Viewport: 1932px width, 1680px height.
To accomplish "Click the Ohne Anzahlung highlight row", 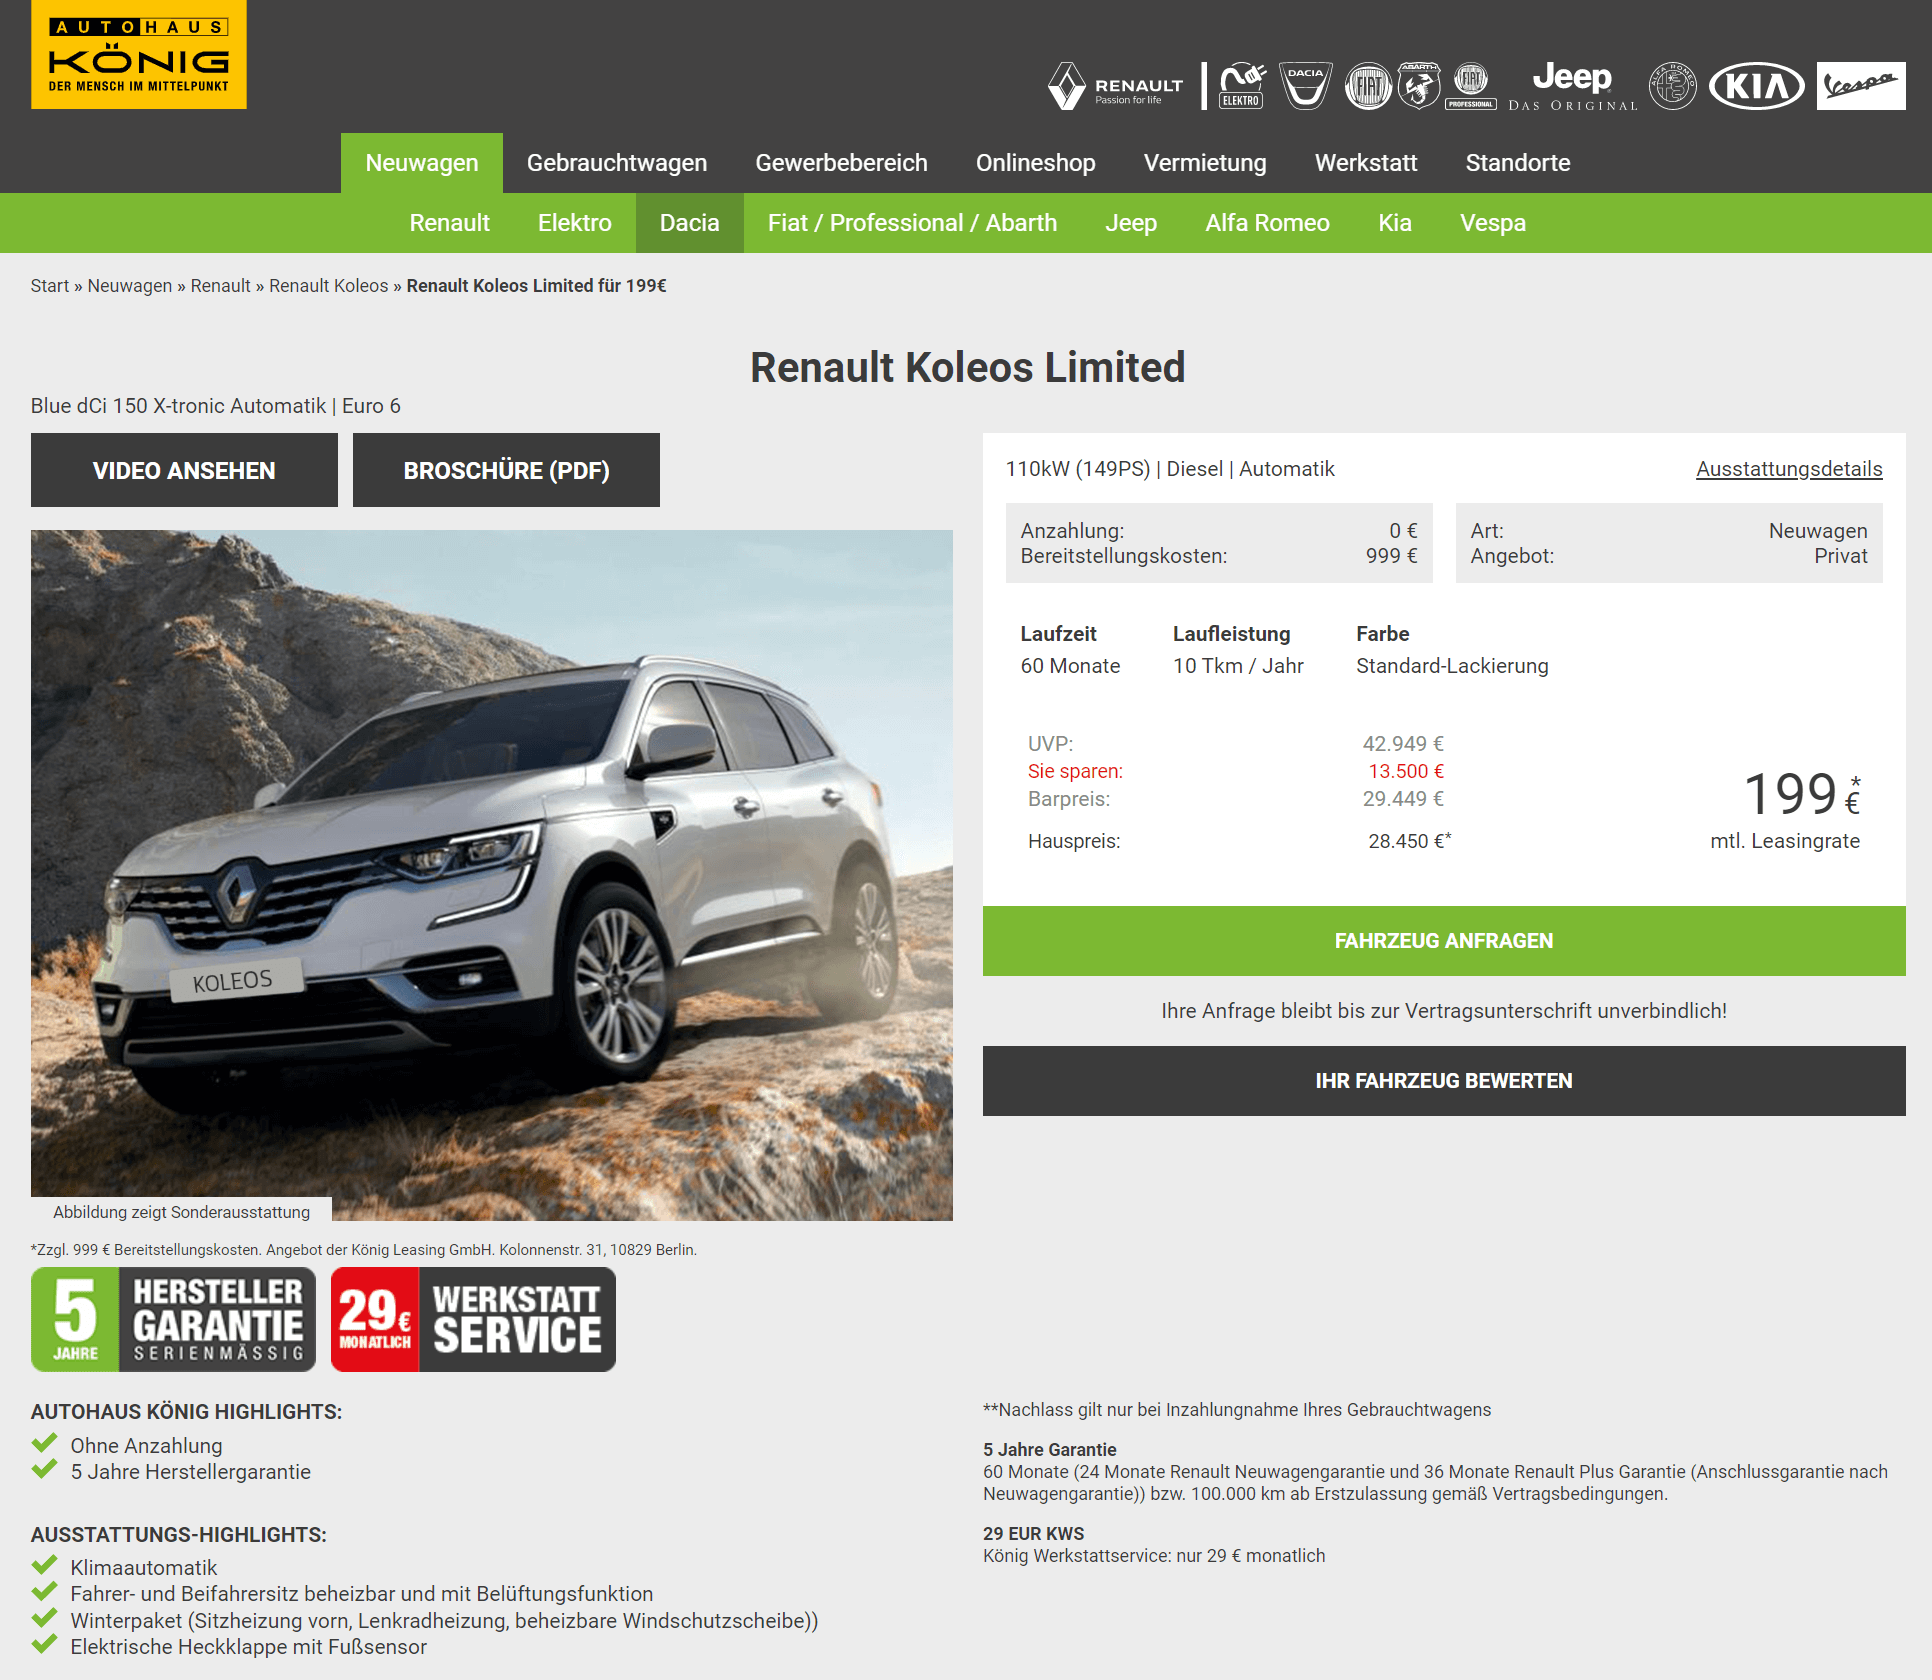I will pyautogui.click(x=127, y=1445).
